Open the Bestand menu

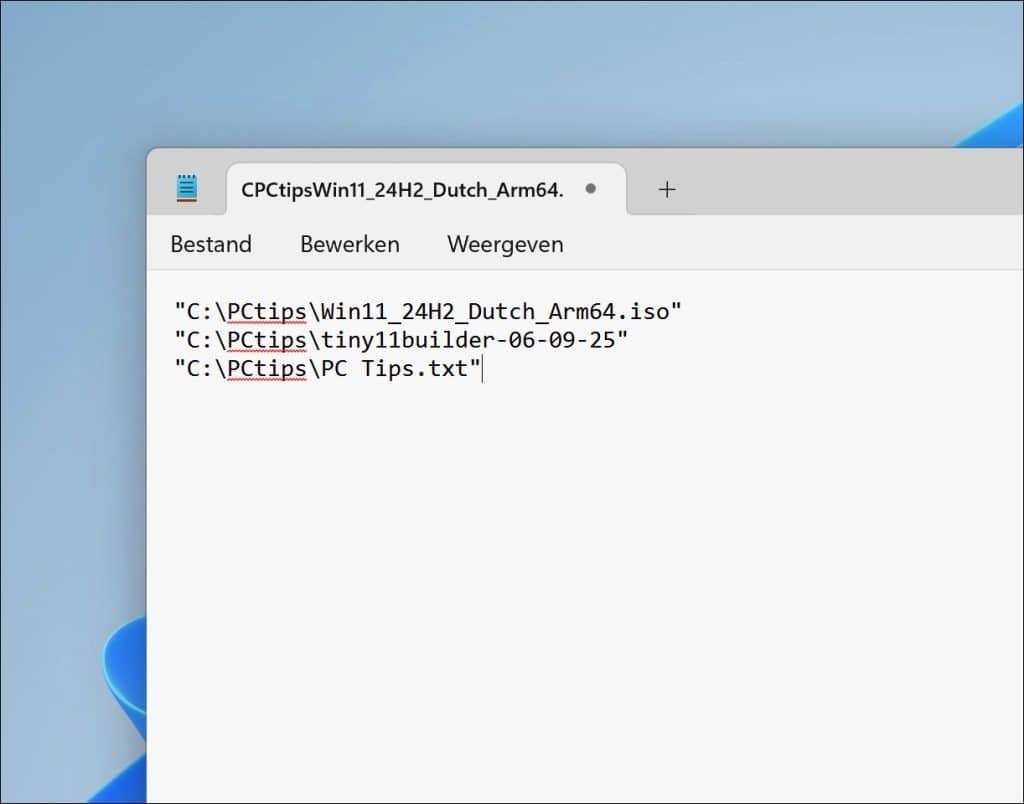tap(211, 244)
